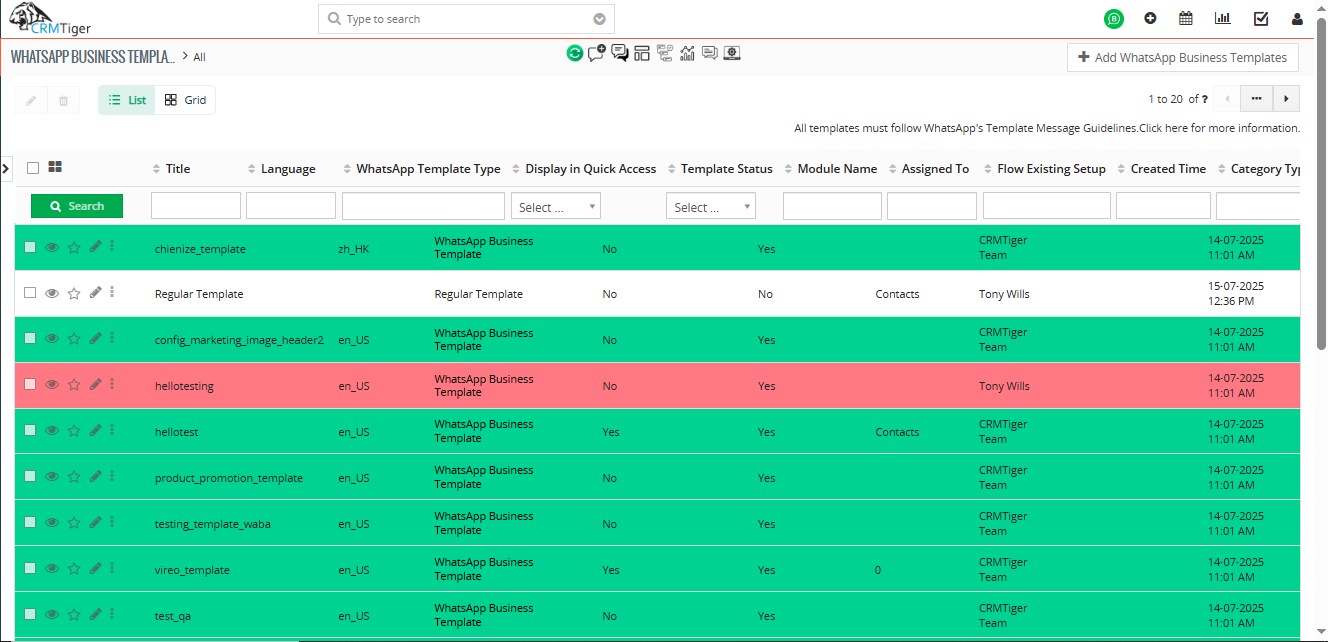Click WhatsApp Business Templates module title

[x=93, y=57]
